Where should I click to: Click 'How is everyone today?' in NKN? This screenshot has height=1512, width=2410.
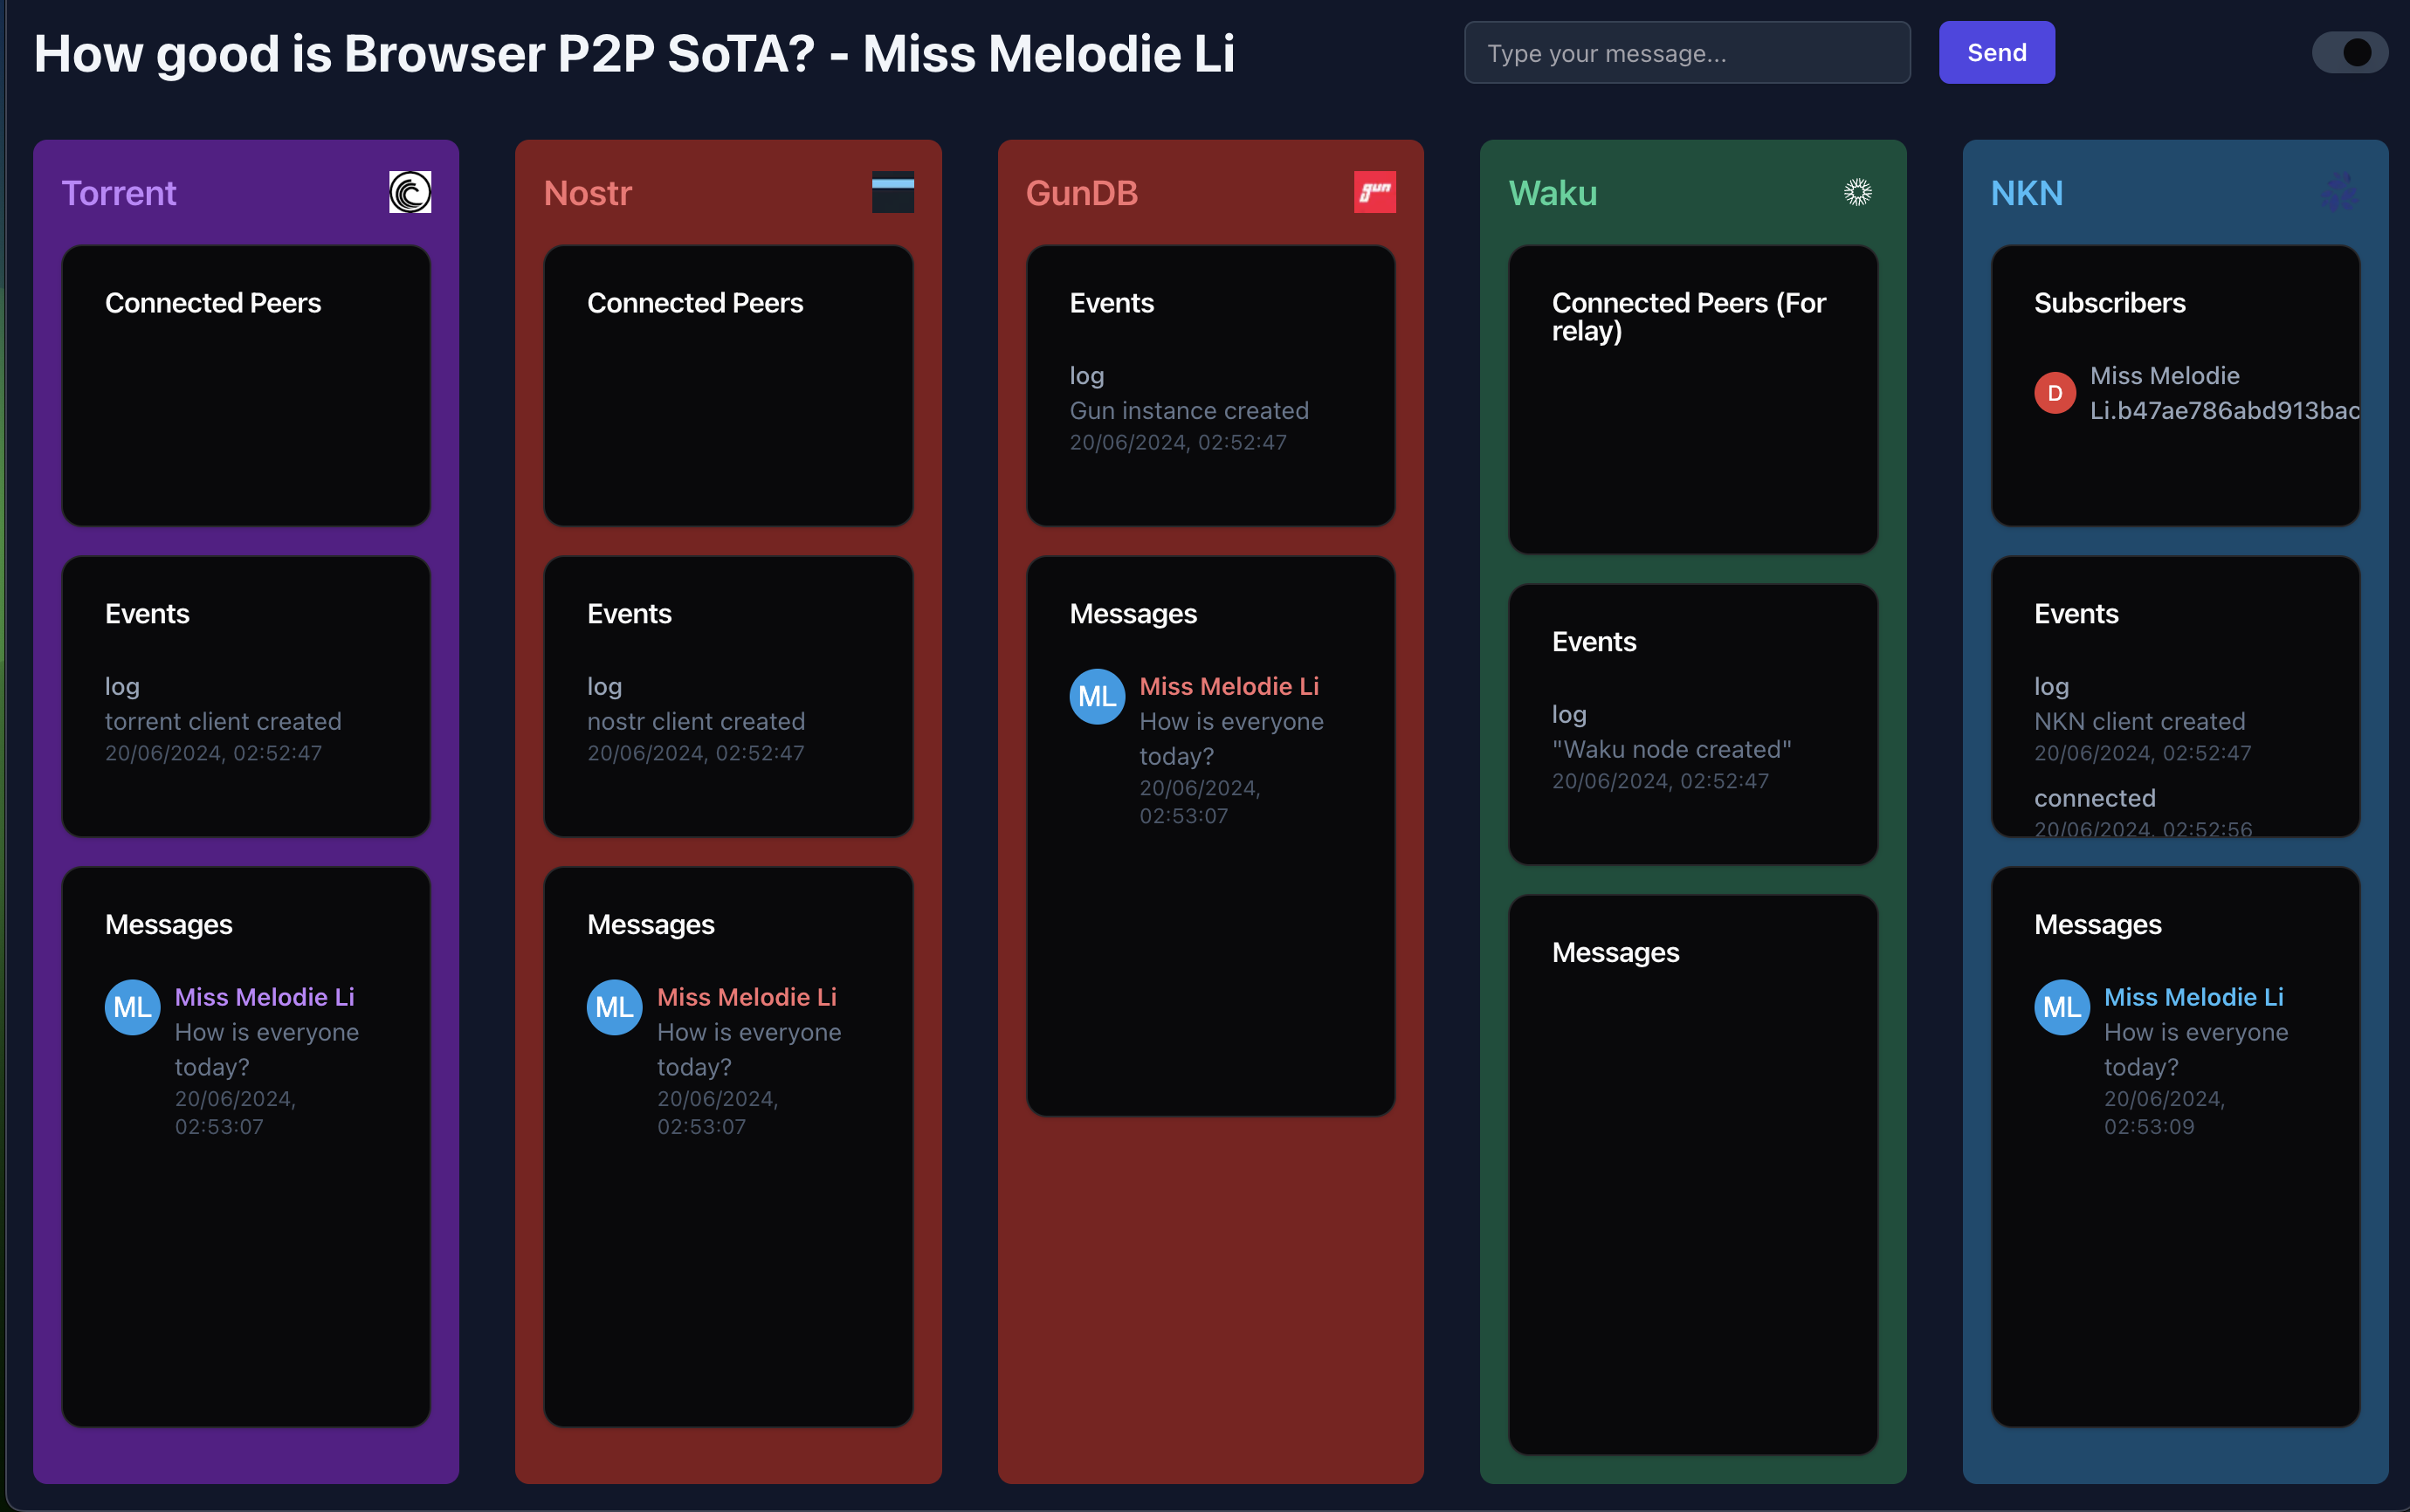coord(2196,1049)
